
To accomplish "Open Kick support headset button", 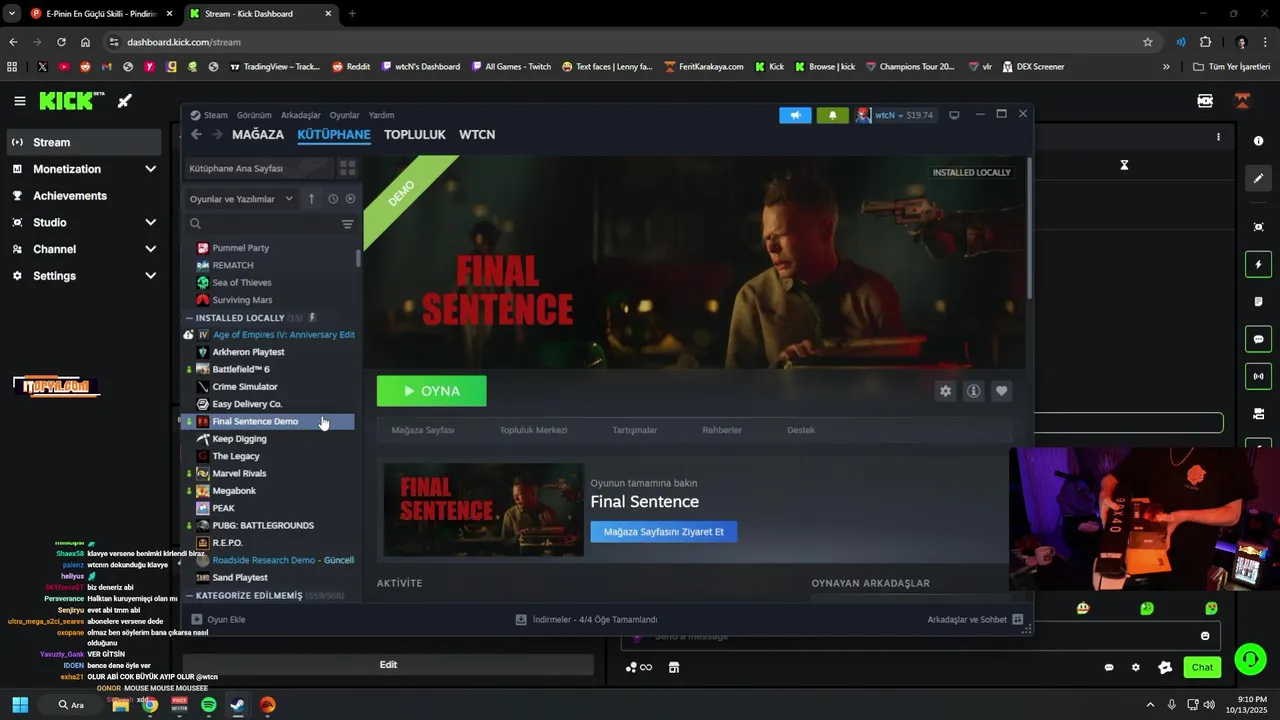I will coord(1250,658).
